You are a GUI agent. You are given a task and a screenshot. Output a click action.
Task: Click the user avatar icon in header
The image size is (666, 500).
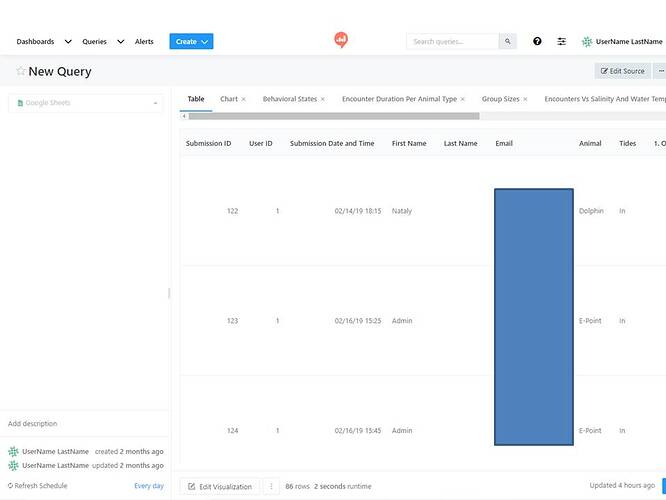(587, 42)
